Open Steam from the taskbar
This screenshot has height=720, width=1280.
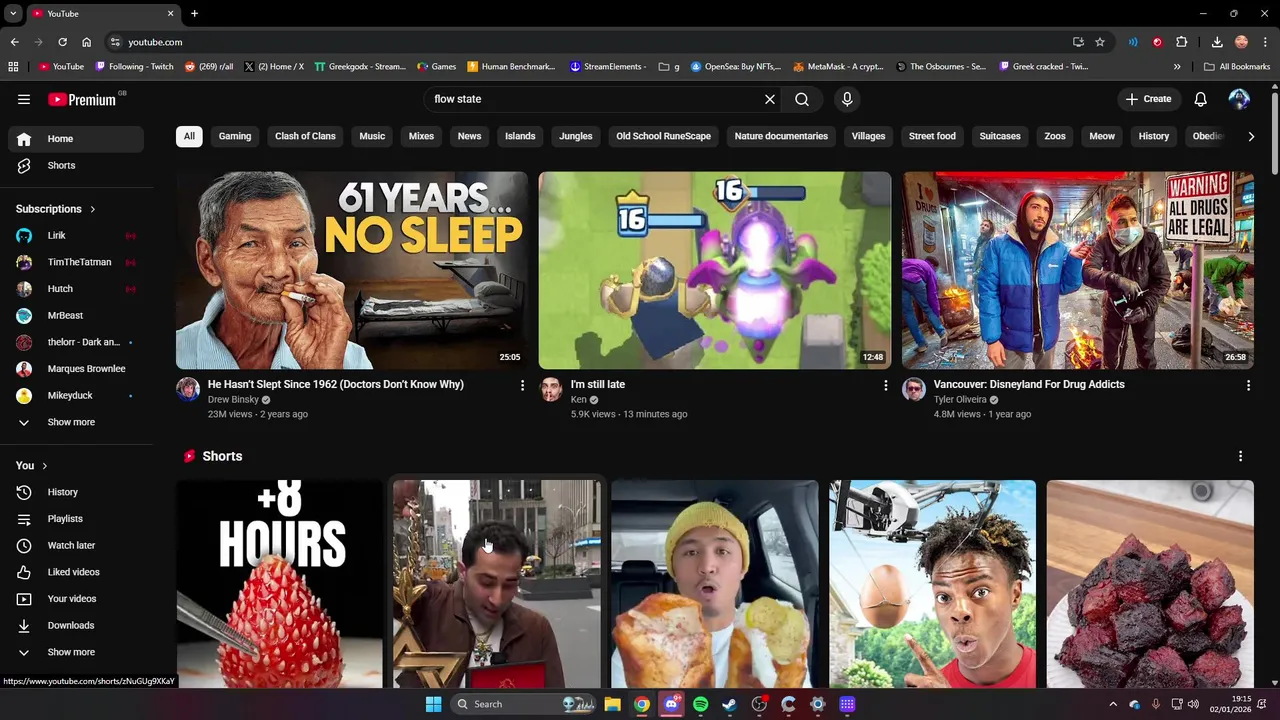pos(729,704)
